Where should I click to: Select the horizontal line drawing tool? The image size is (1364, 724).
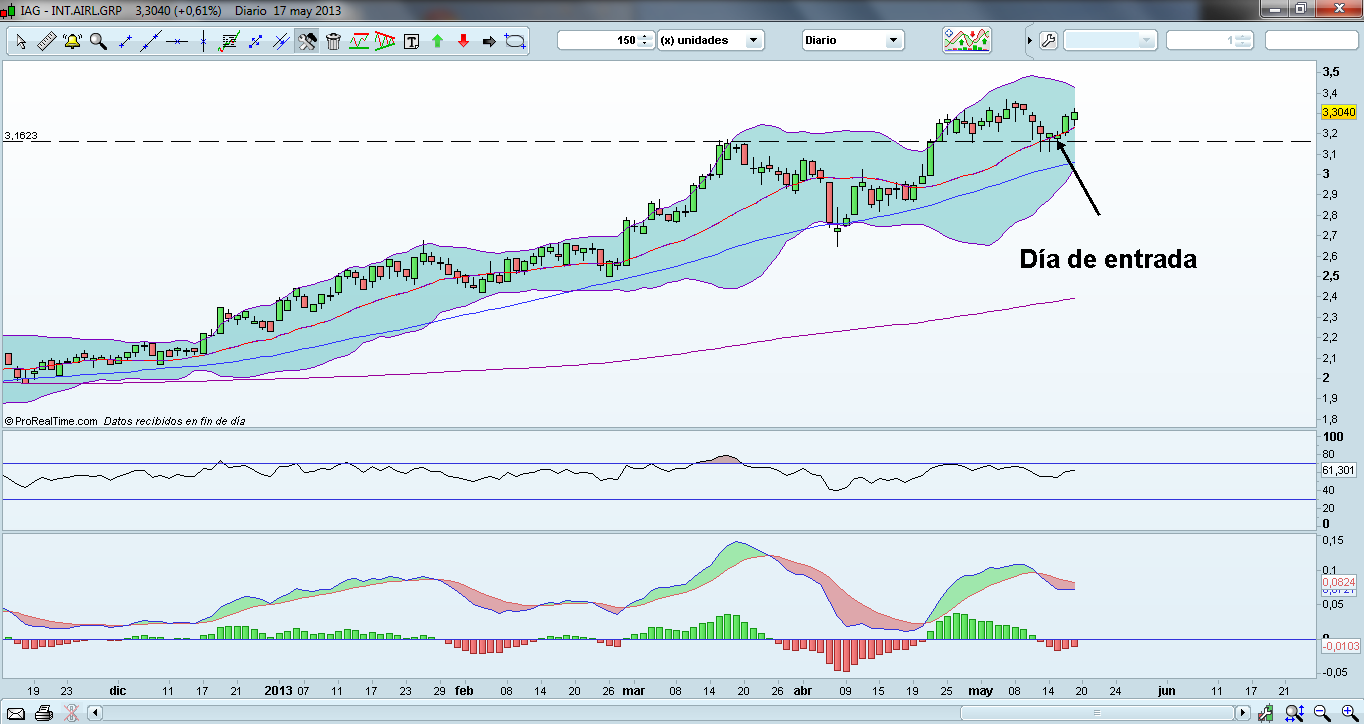point(177,41)
